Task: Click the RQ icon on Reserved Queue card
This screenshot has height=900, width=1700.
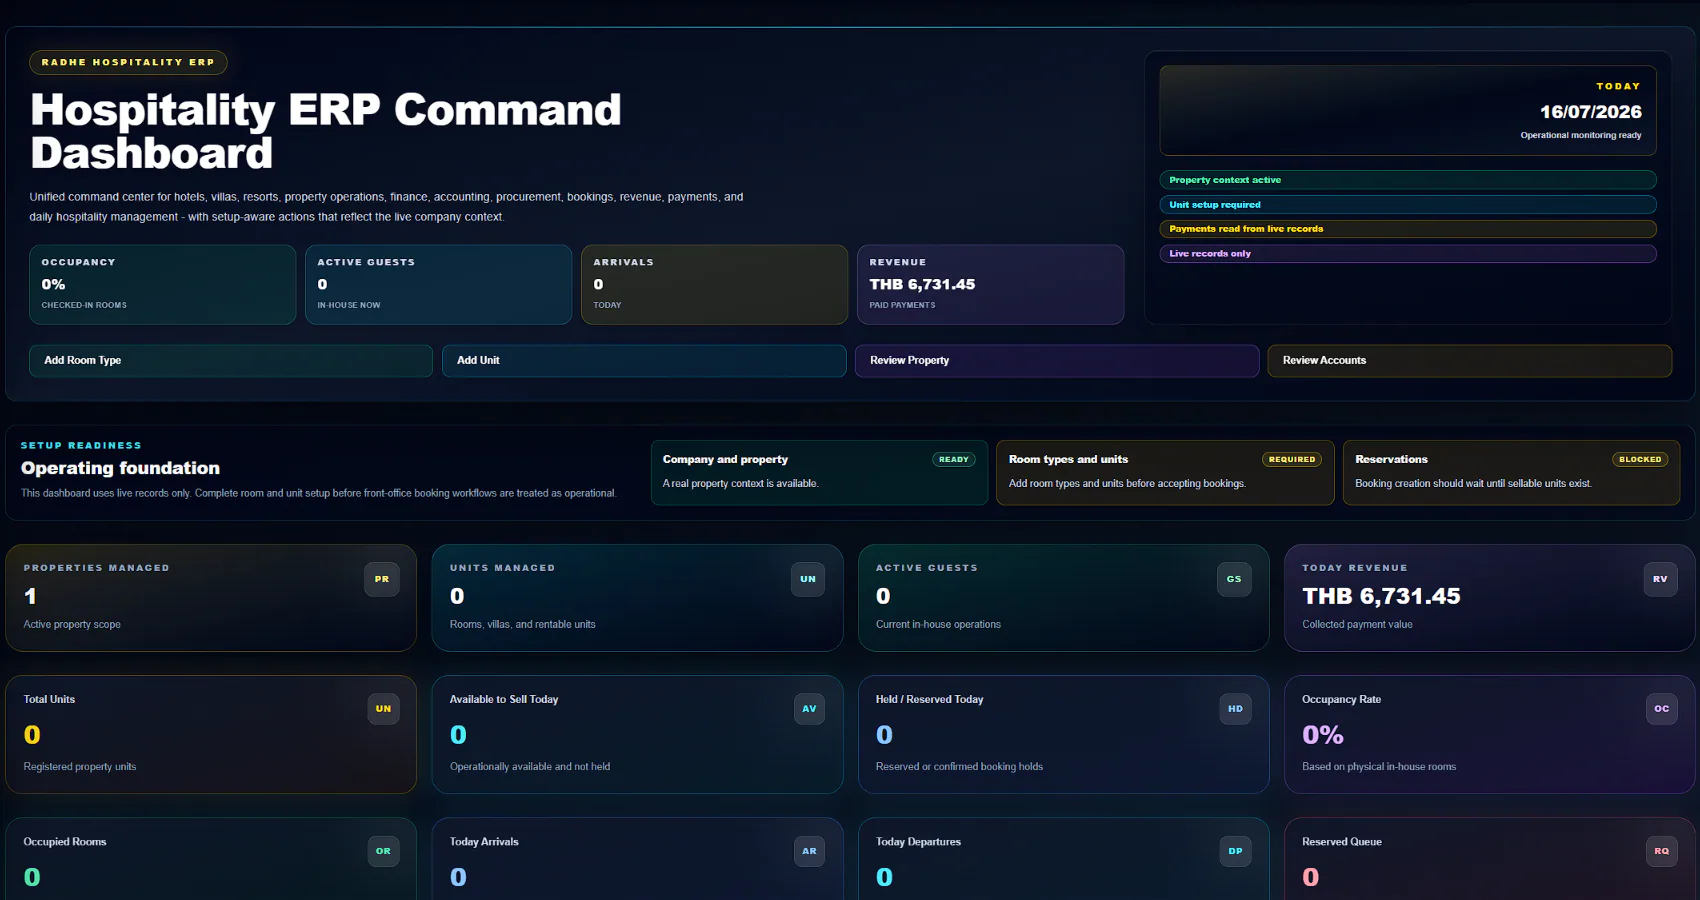Action: [x=1661, y=851]
